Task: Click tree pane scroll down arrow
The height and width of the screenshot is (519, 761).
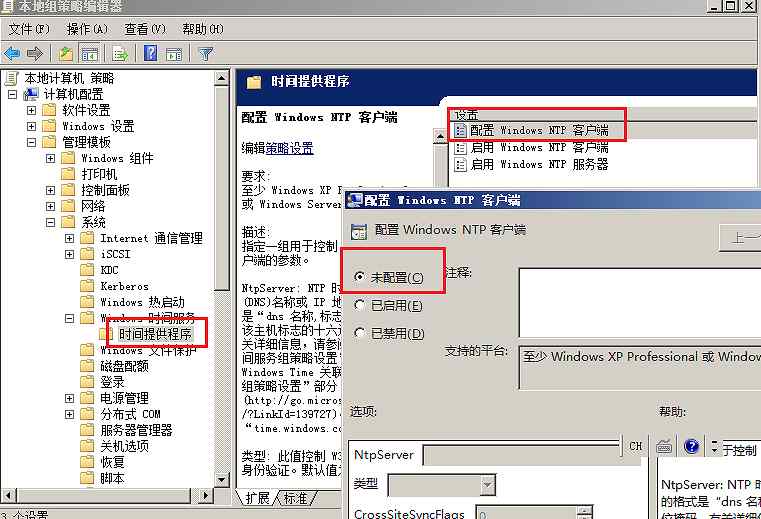Action: pos(221,480)
